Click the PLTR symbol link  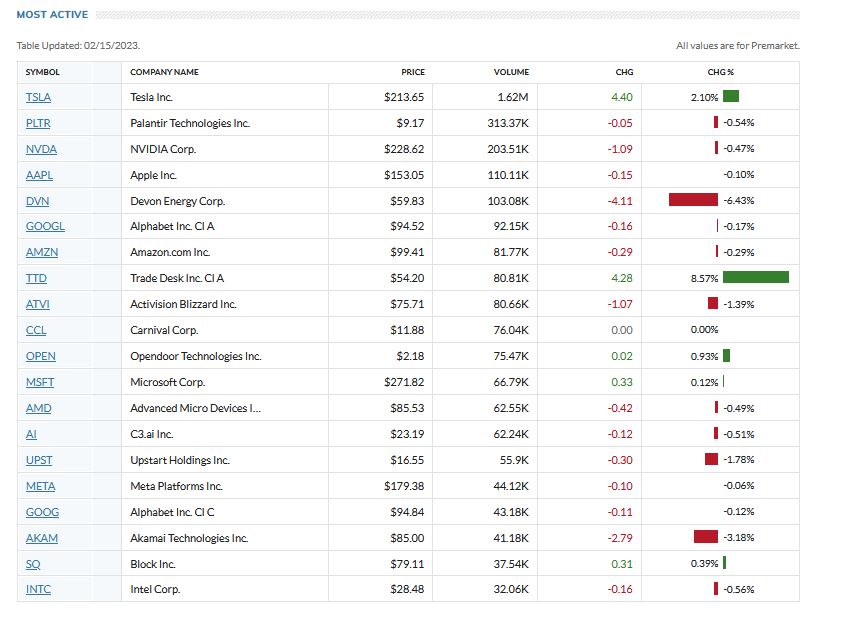[x=40, y=123]
